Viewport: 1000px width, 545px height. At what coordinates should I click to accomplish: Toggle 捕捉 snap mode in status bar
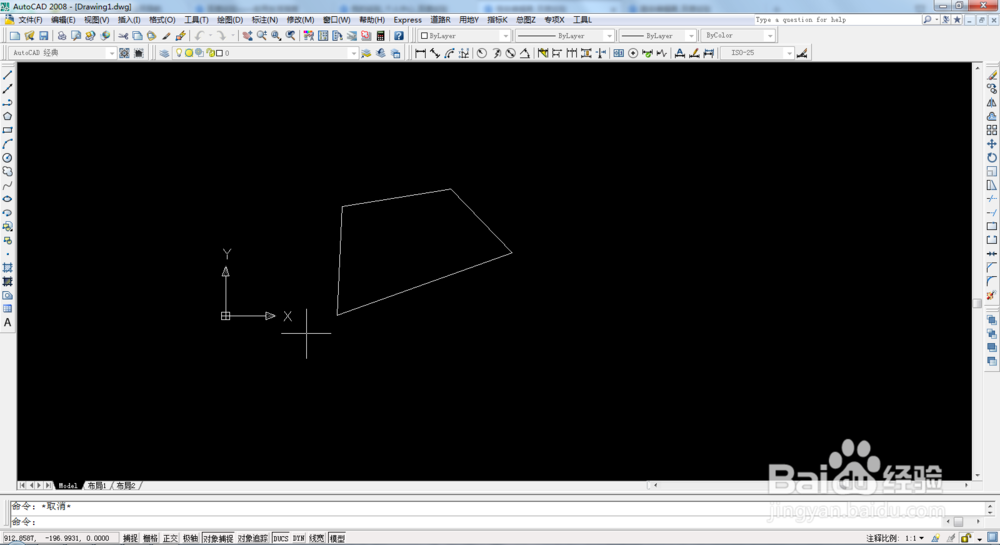(130, 539)
